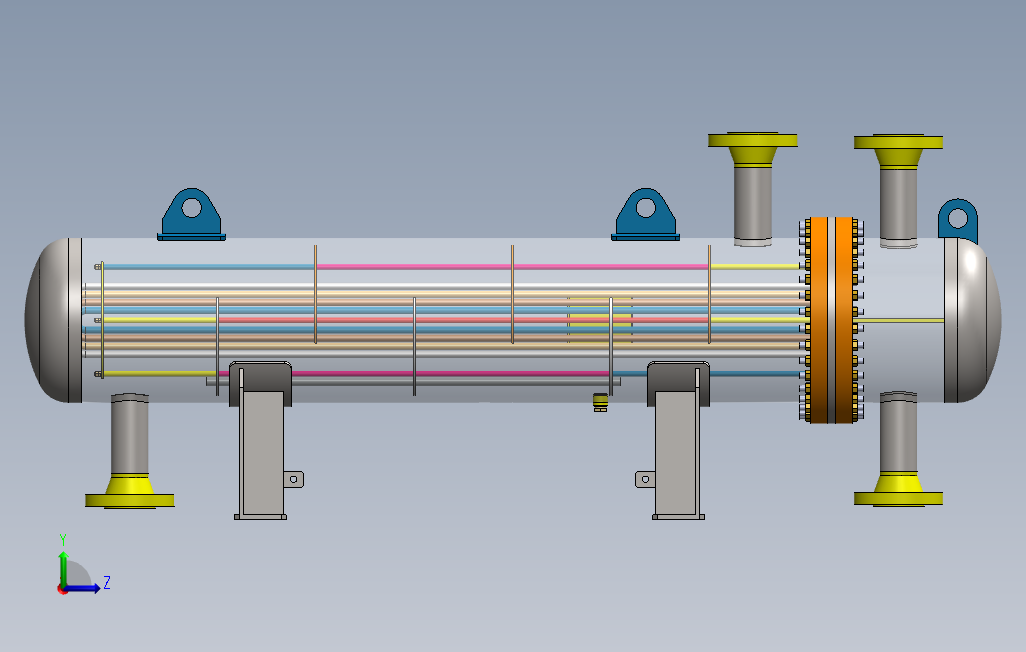This screenshot has height=652, width=1026.
Task: Click the earthing lug on right saddle
Action: click(x=645, y=480)
